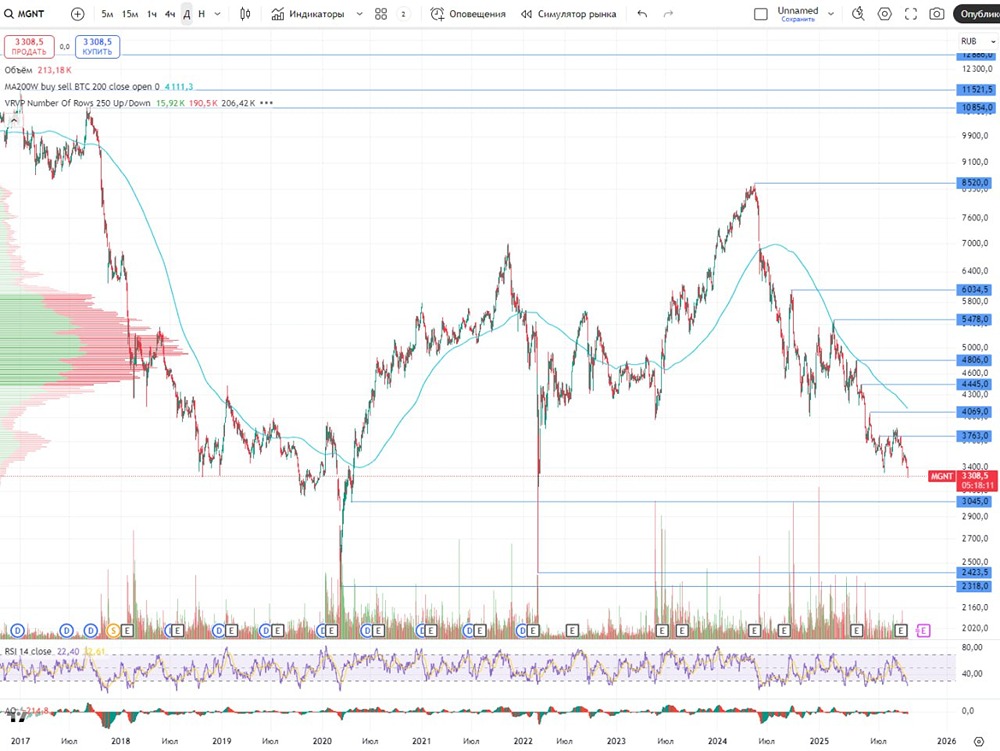The image size is (1000, 751).
Task: Click the Опублик publish button
Action: 977,13
